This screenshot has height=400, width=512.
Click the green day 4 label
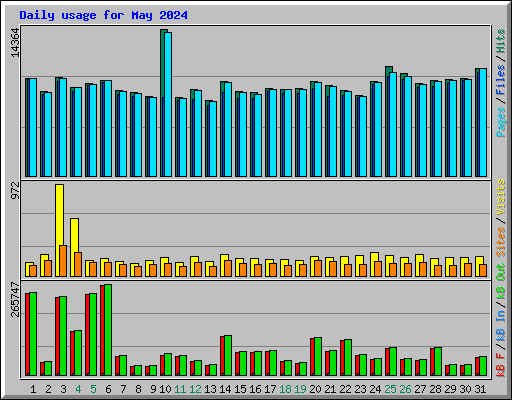(x=78, y=389)
